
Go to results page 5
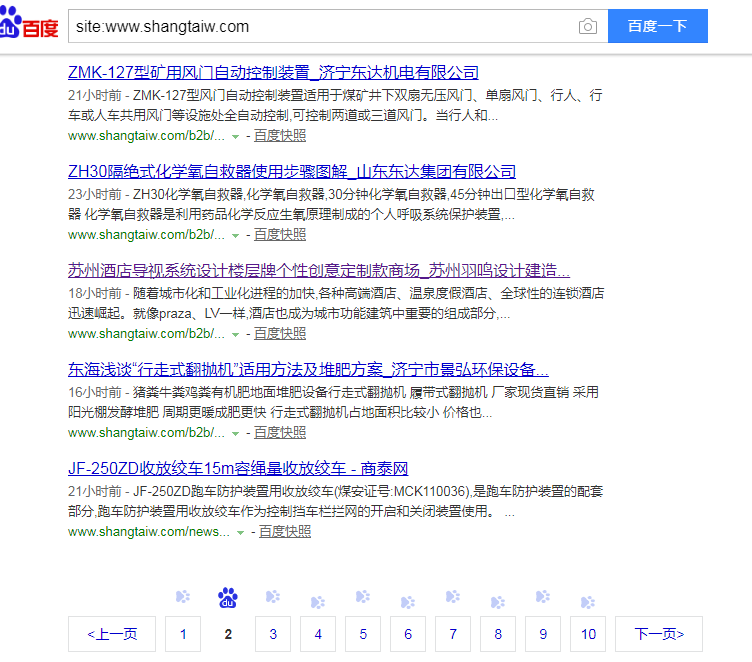click(x=363, y=634)
